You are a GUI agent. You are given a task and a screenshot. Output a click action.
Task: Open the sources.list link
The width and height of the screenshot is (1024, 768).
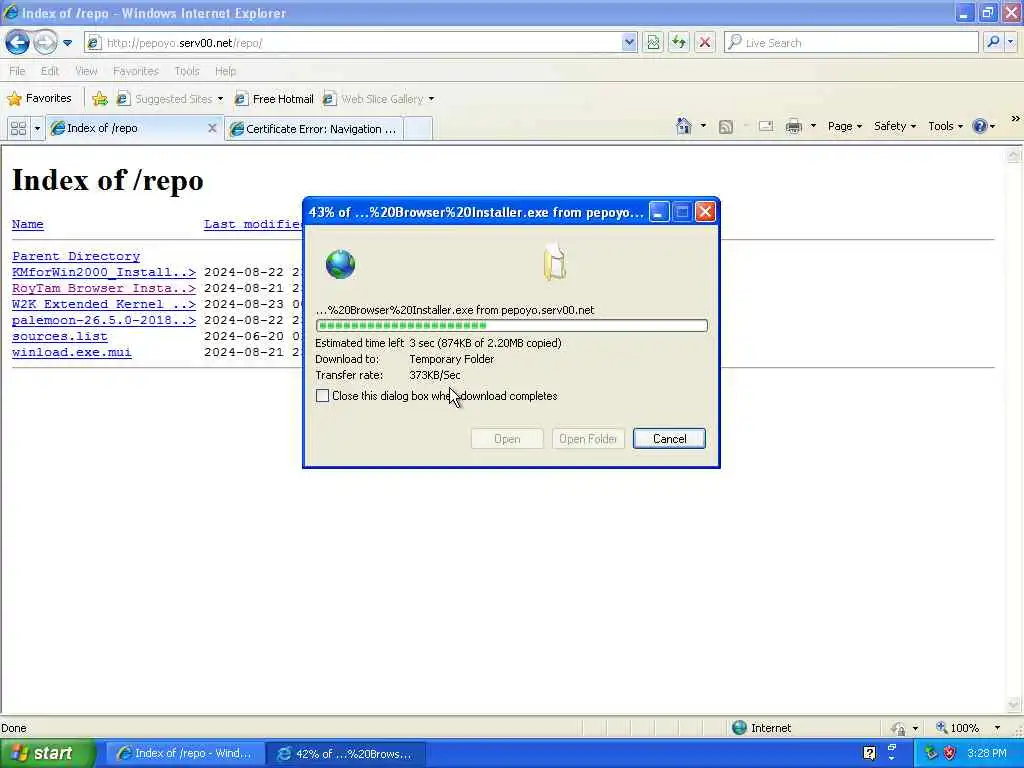(59, 336)
